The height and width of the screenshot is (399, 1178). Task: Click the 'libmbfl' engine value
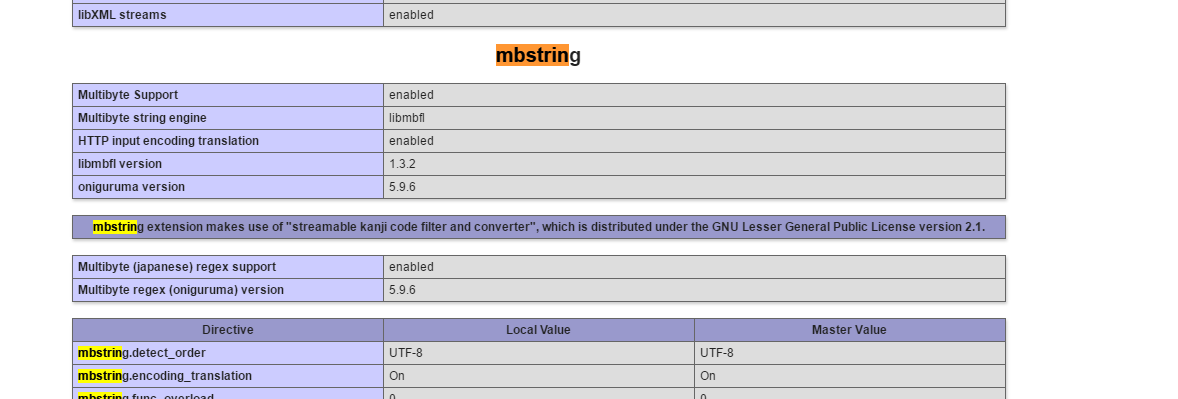tap(406, 119)
